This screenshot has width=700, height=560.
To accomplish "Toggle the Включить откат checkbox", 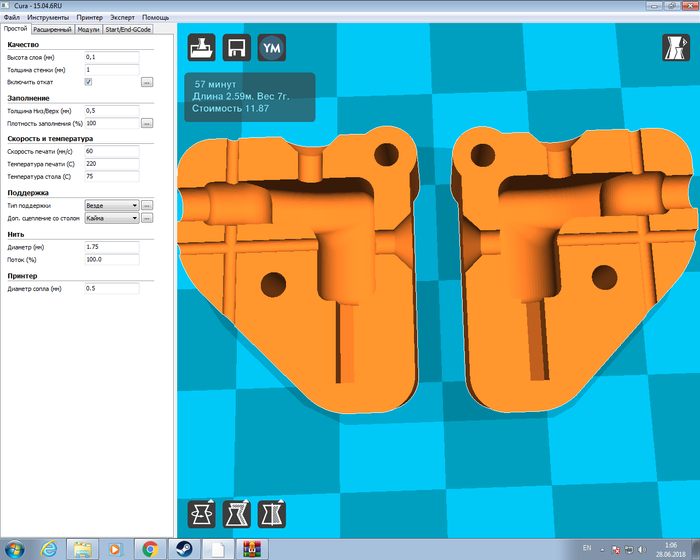I will pyautogui.click(x=89, y=82).
